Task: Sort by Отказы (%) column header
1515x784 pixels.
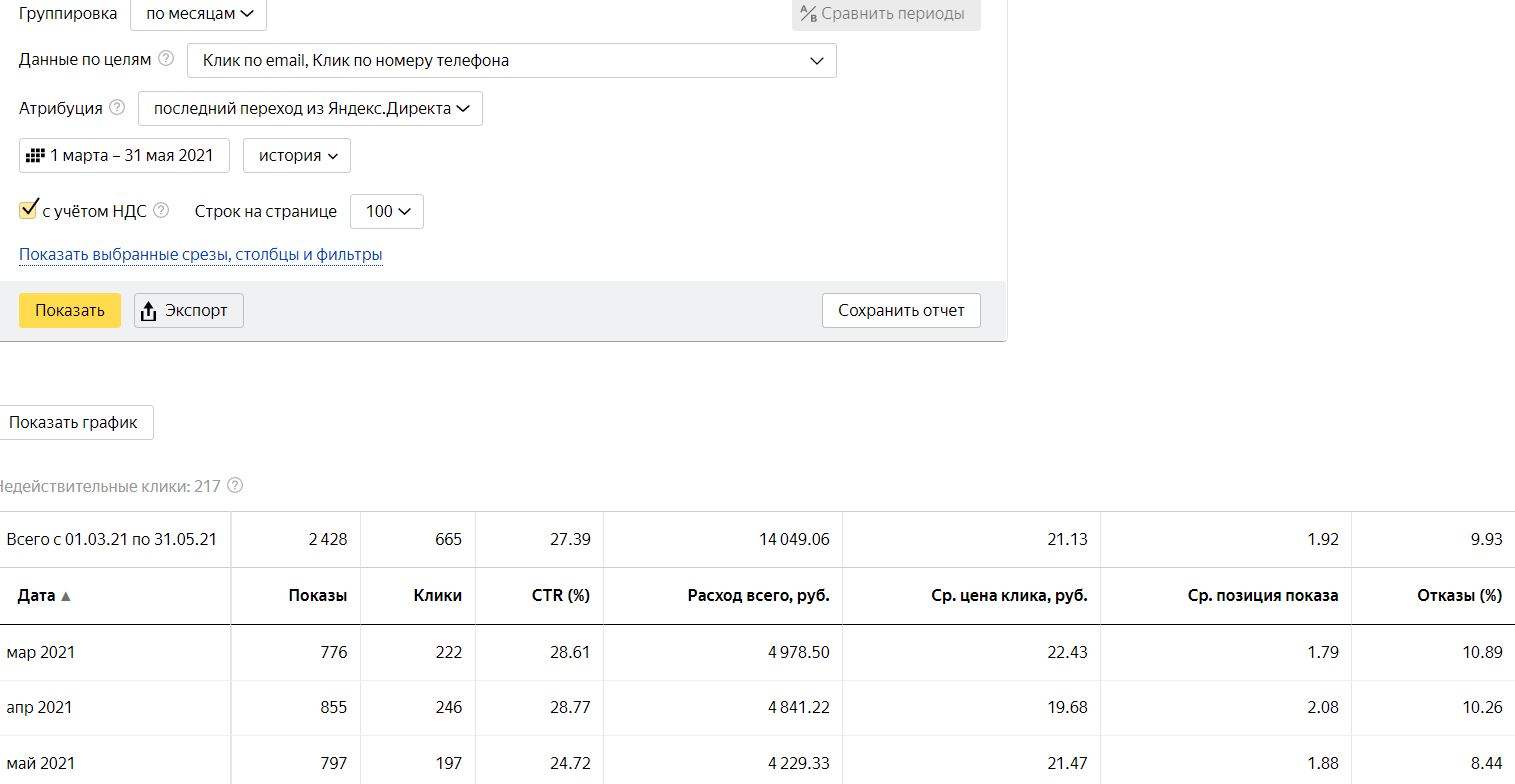Action: [1460, 595]
